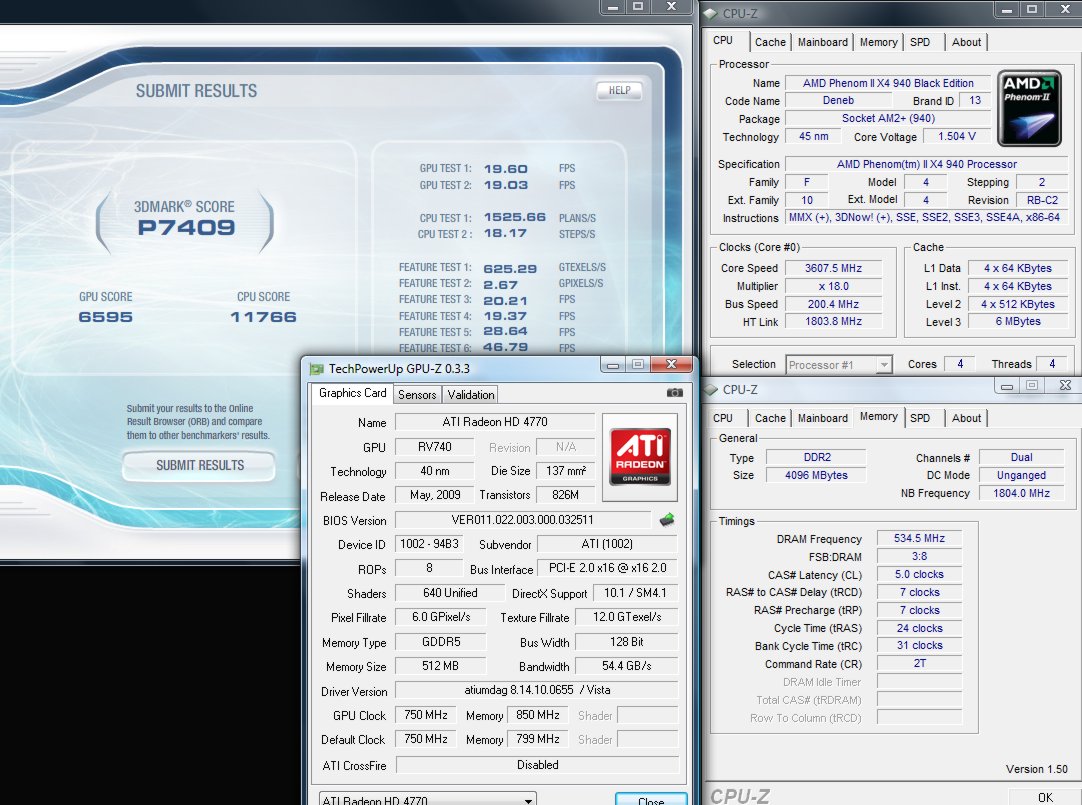Click the GPU name field ATI Radeon HD 4770
The height and width of the screenshot is (805, 1082).
495,421
